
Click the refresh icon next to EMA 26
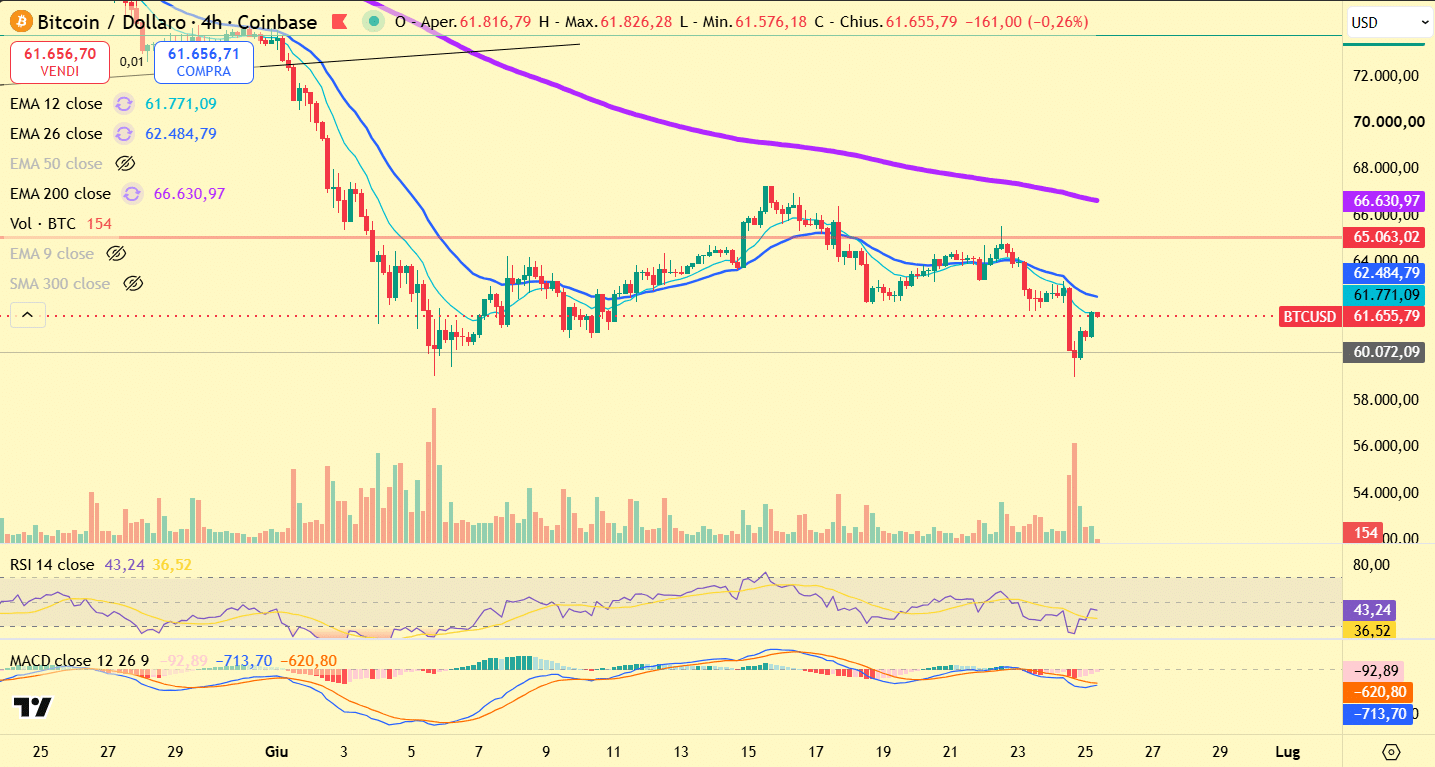click(124, 134)
